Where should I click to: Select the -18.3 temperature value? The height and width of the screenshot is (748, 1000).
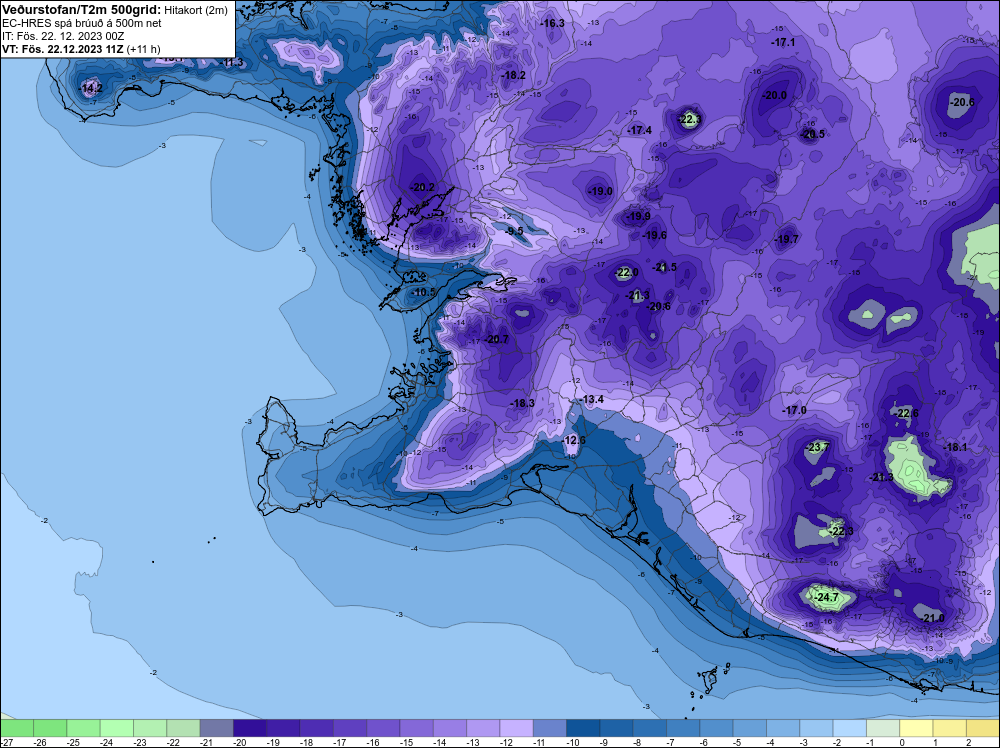[523, 403]
